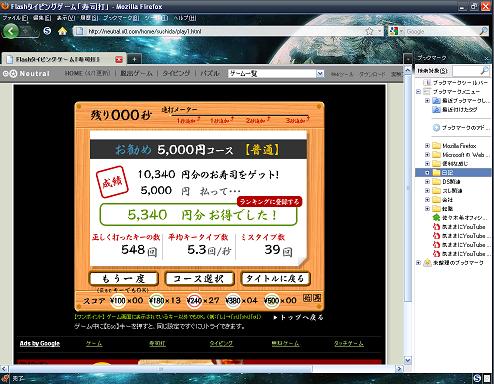Click the もう一度 retry button
The height and width of the screenshot is (384, 494).
pyautogui.click(x=124, y=278)
